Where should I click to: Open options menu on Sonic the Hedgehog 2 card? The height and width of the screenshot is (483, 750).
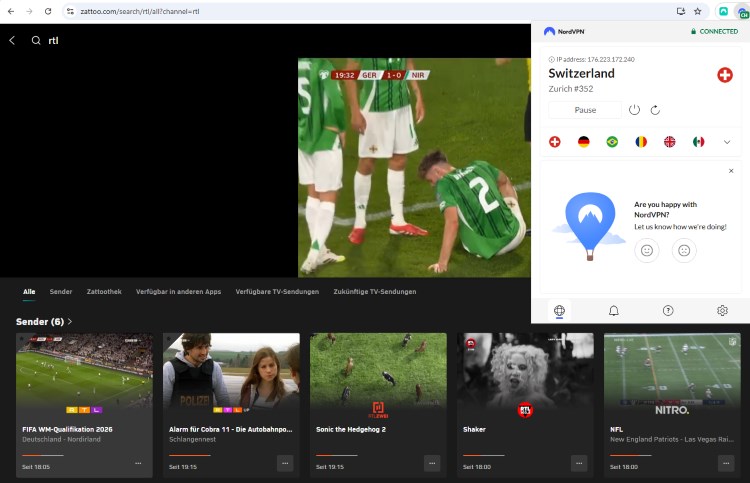[x=432, y=463]
